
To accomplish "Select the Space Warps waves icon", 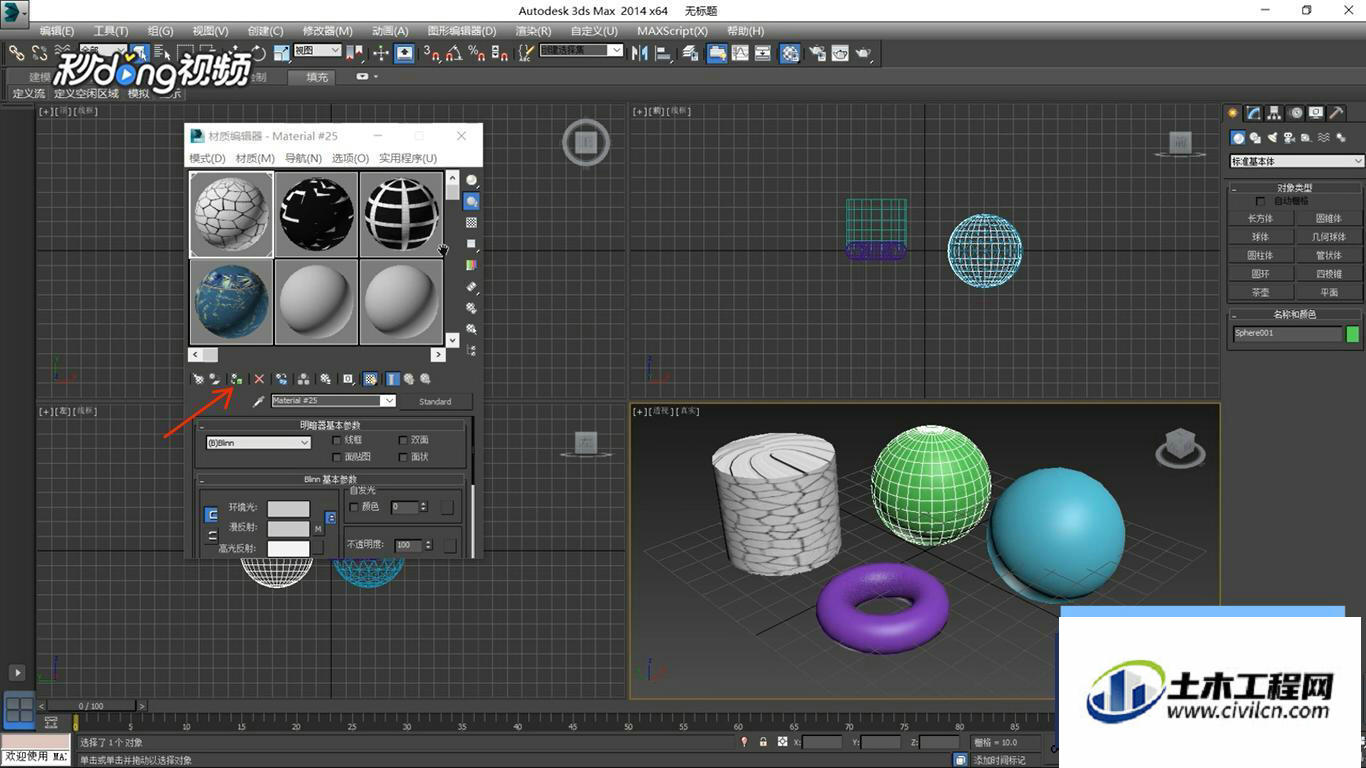I will [x=1324, y=138].
